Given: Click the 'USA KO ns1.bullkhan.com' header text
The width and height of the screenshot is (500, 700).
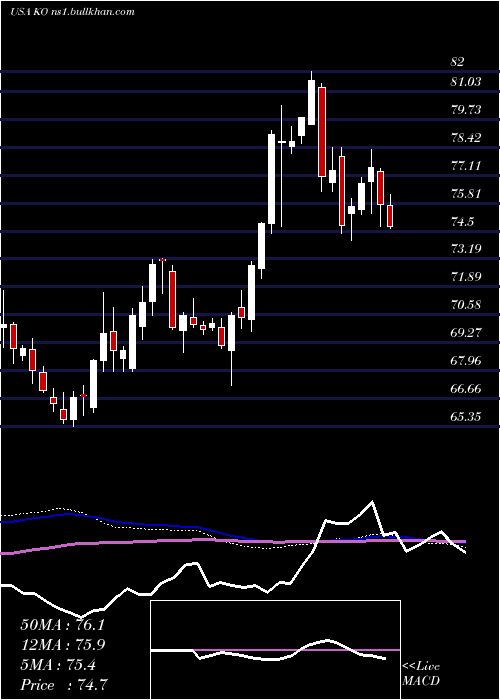Looking at the screenshot, I should (72, 12).
